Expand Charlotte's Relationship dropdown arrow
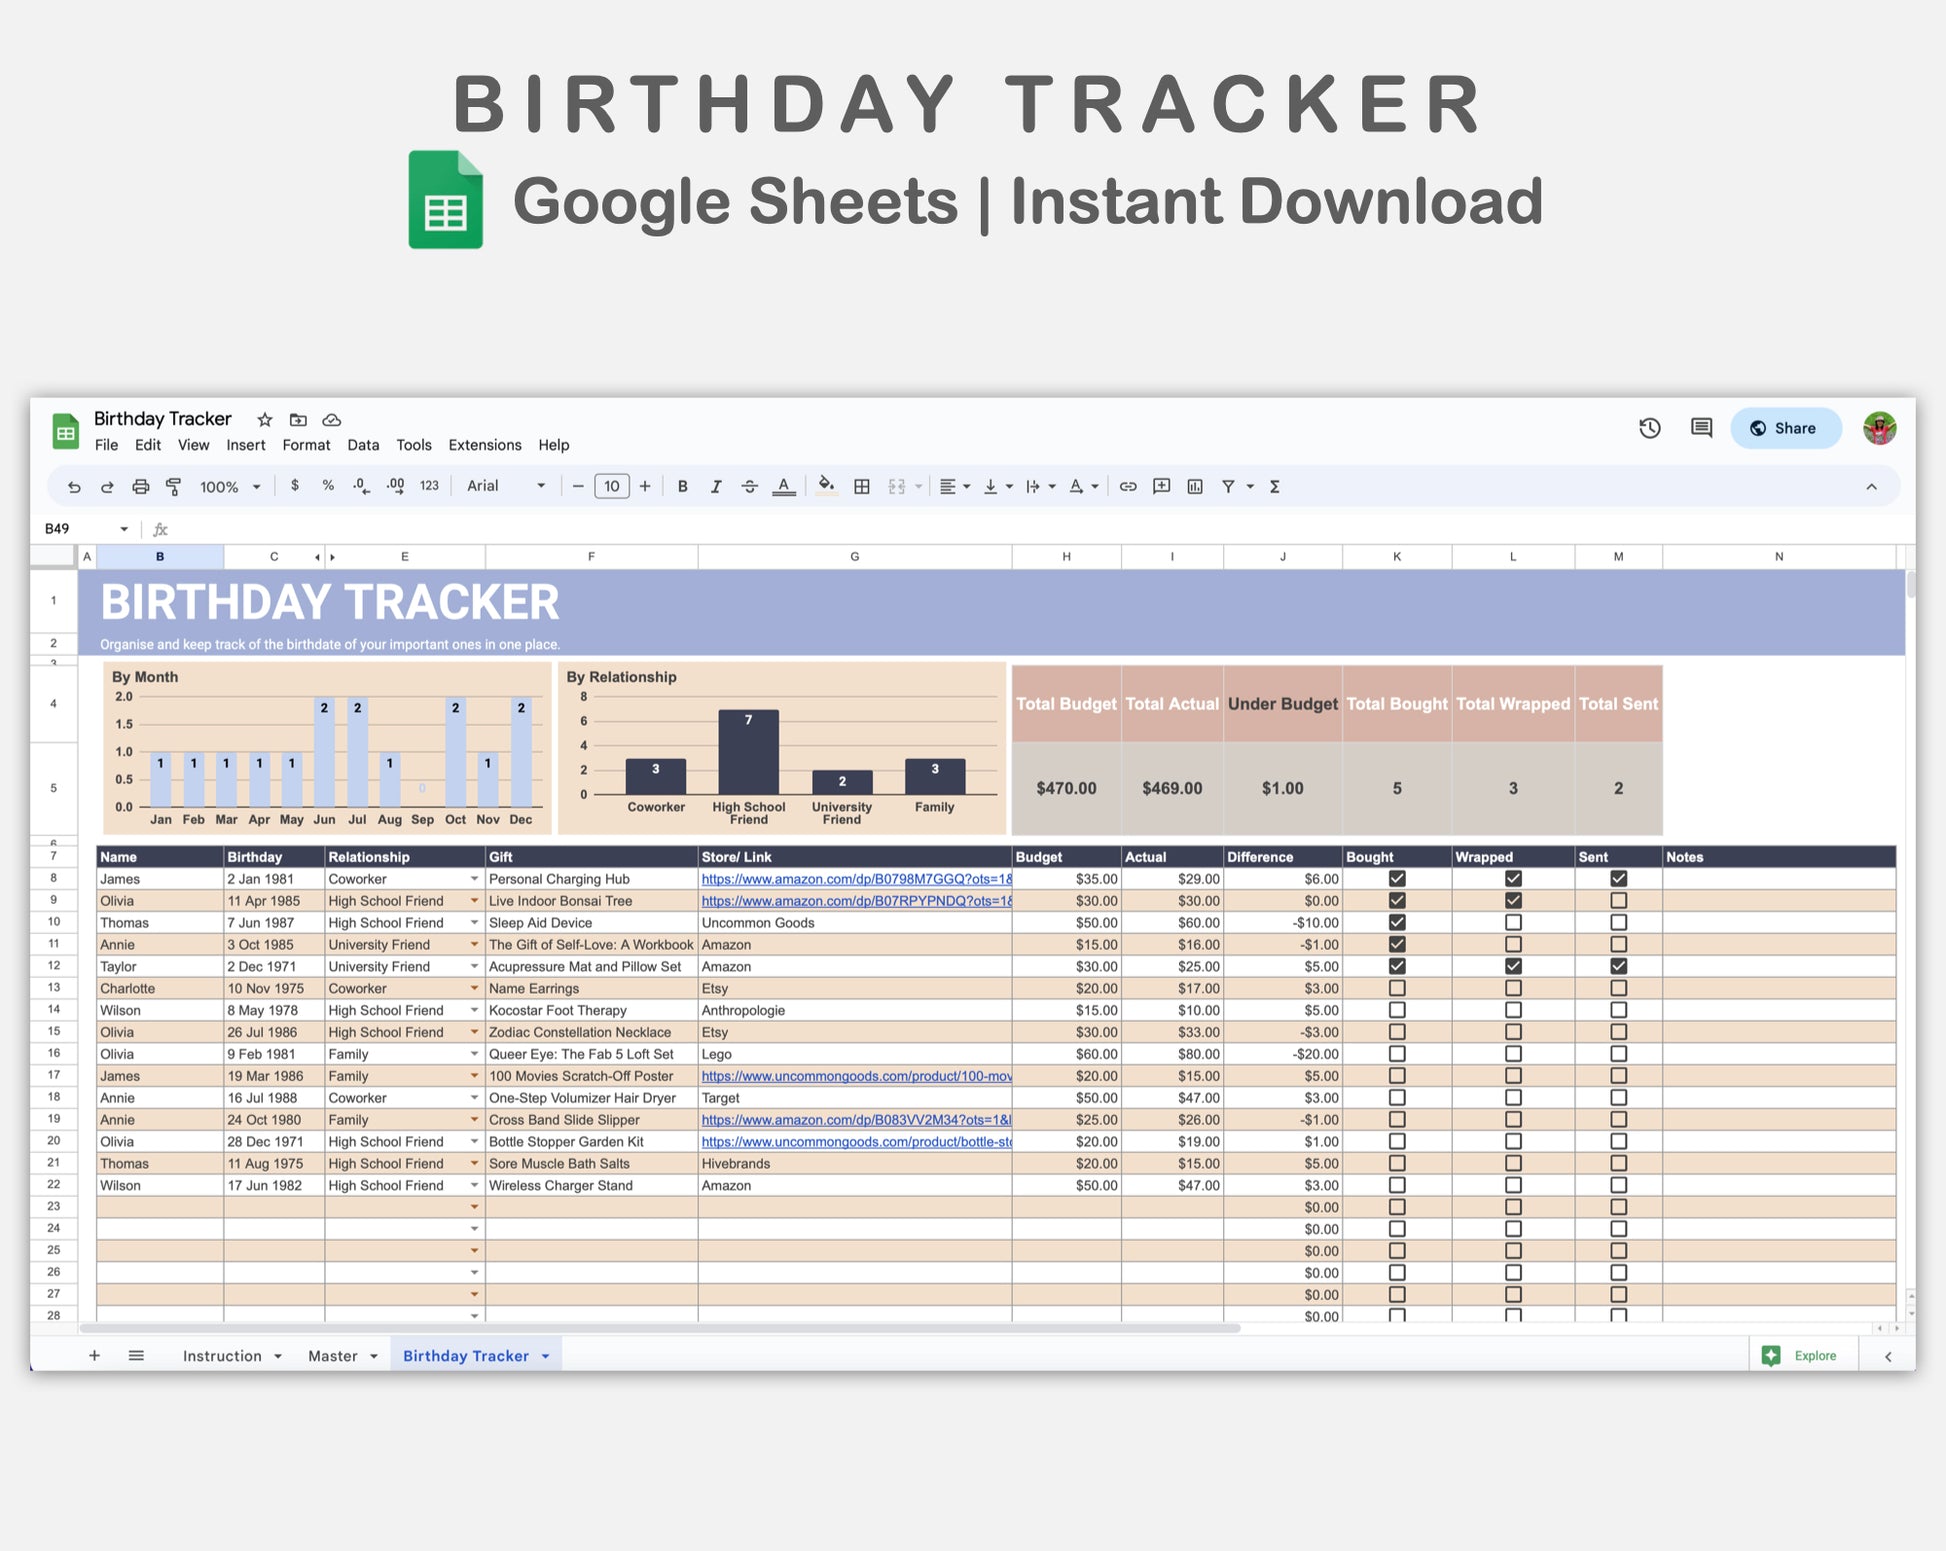This screenshot has height=1551, width=1946. (x=474, y=989)
